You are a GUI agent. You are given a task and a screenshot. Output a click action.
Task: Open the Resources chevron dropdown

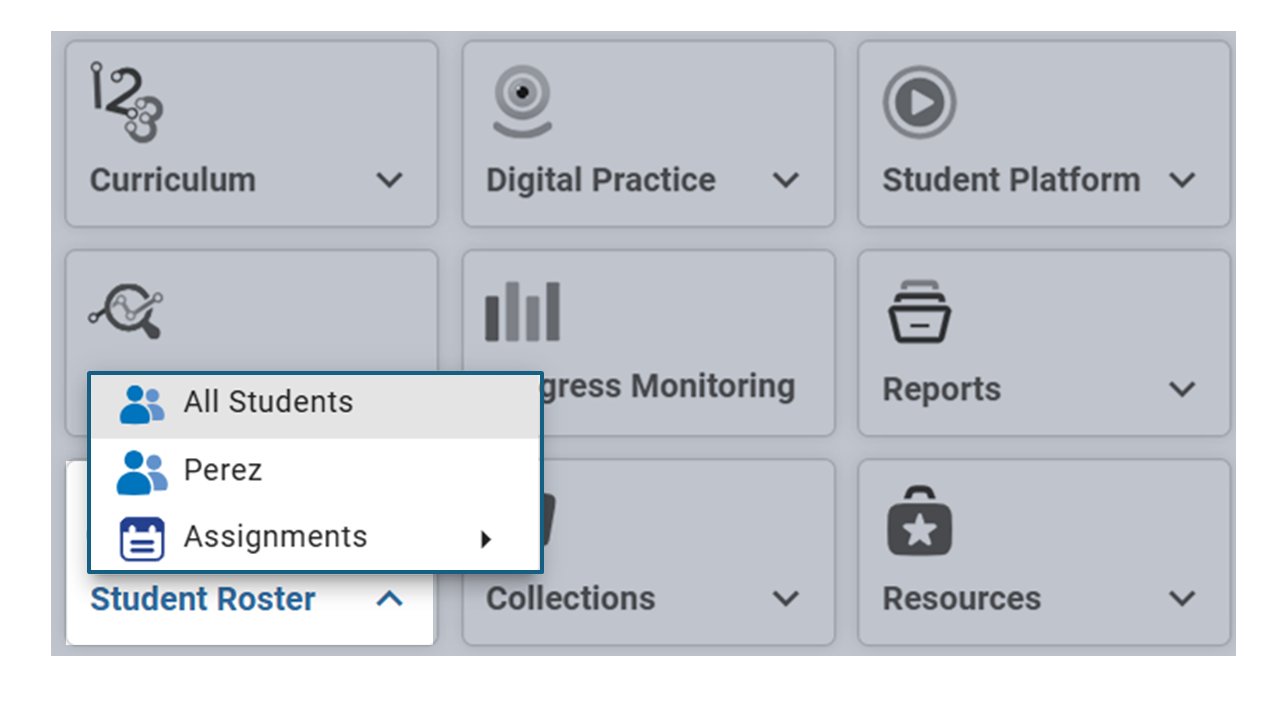1182,599
